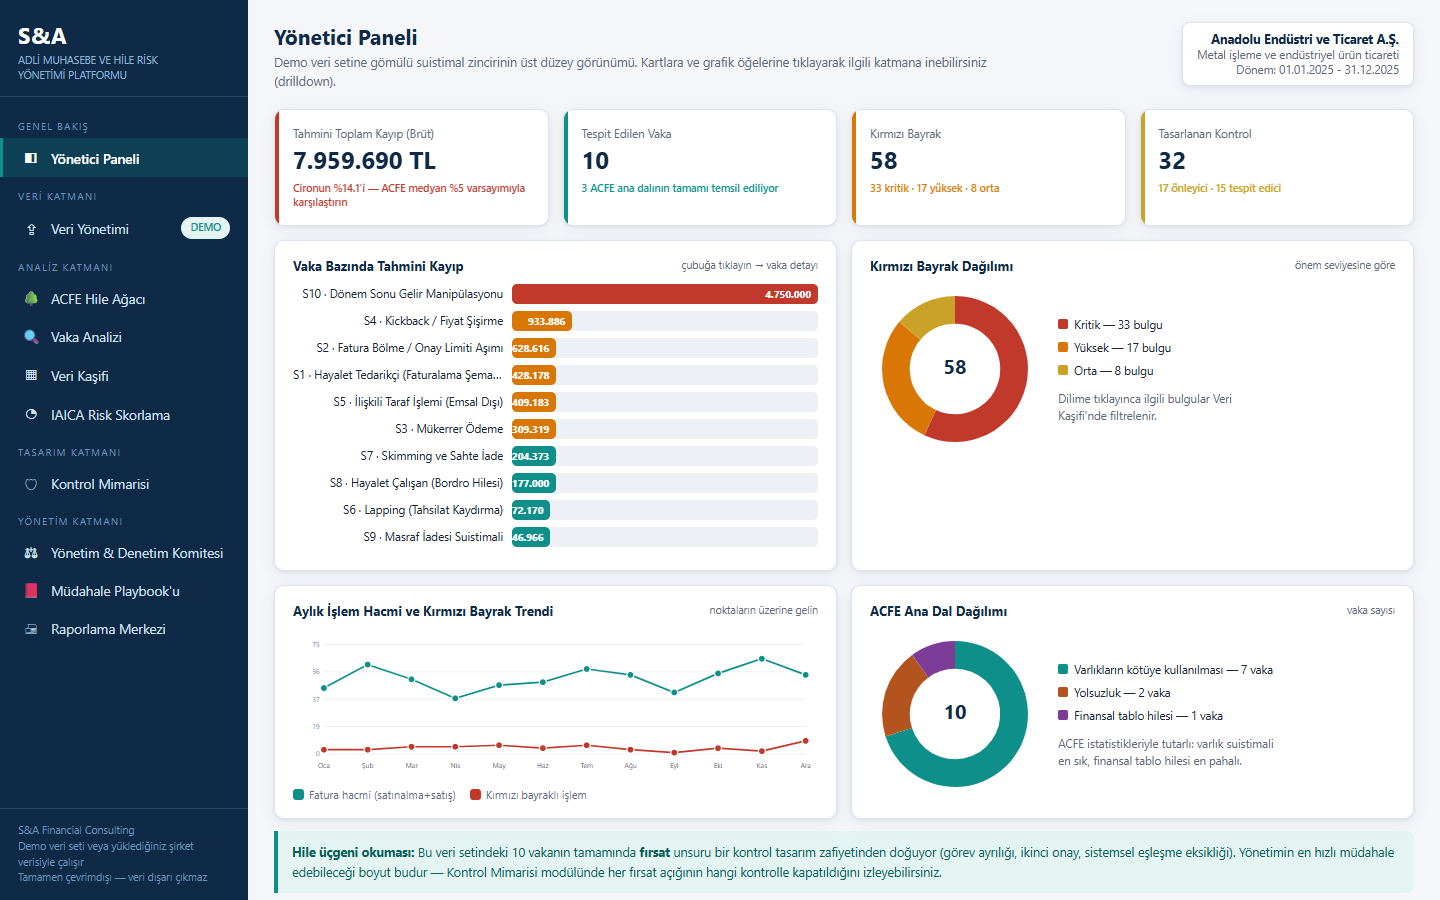Click the Finansal tablo hilesi legend swatch
This screenshot has width=1440, height=900.
[x=1063, y=716]
